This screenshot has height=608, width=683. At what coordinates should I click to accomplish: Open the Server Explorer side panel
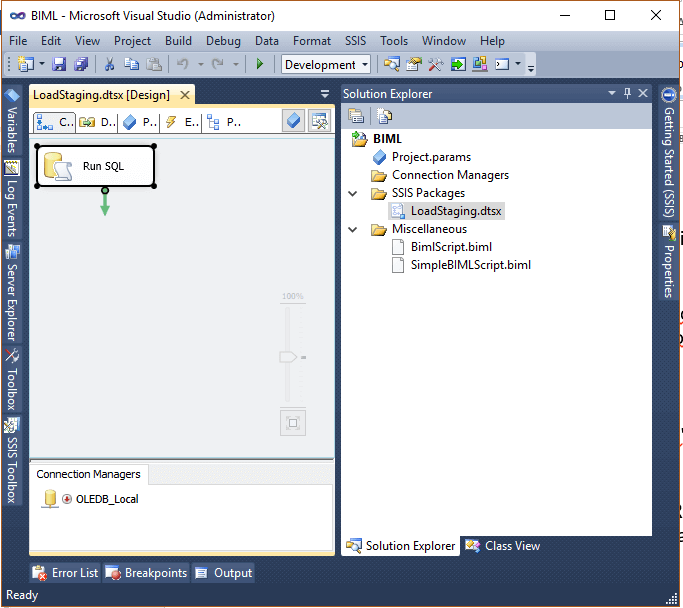pos(12,293)
